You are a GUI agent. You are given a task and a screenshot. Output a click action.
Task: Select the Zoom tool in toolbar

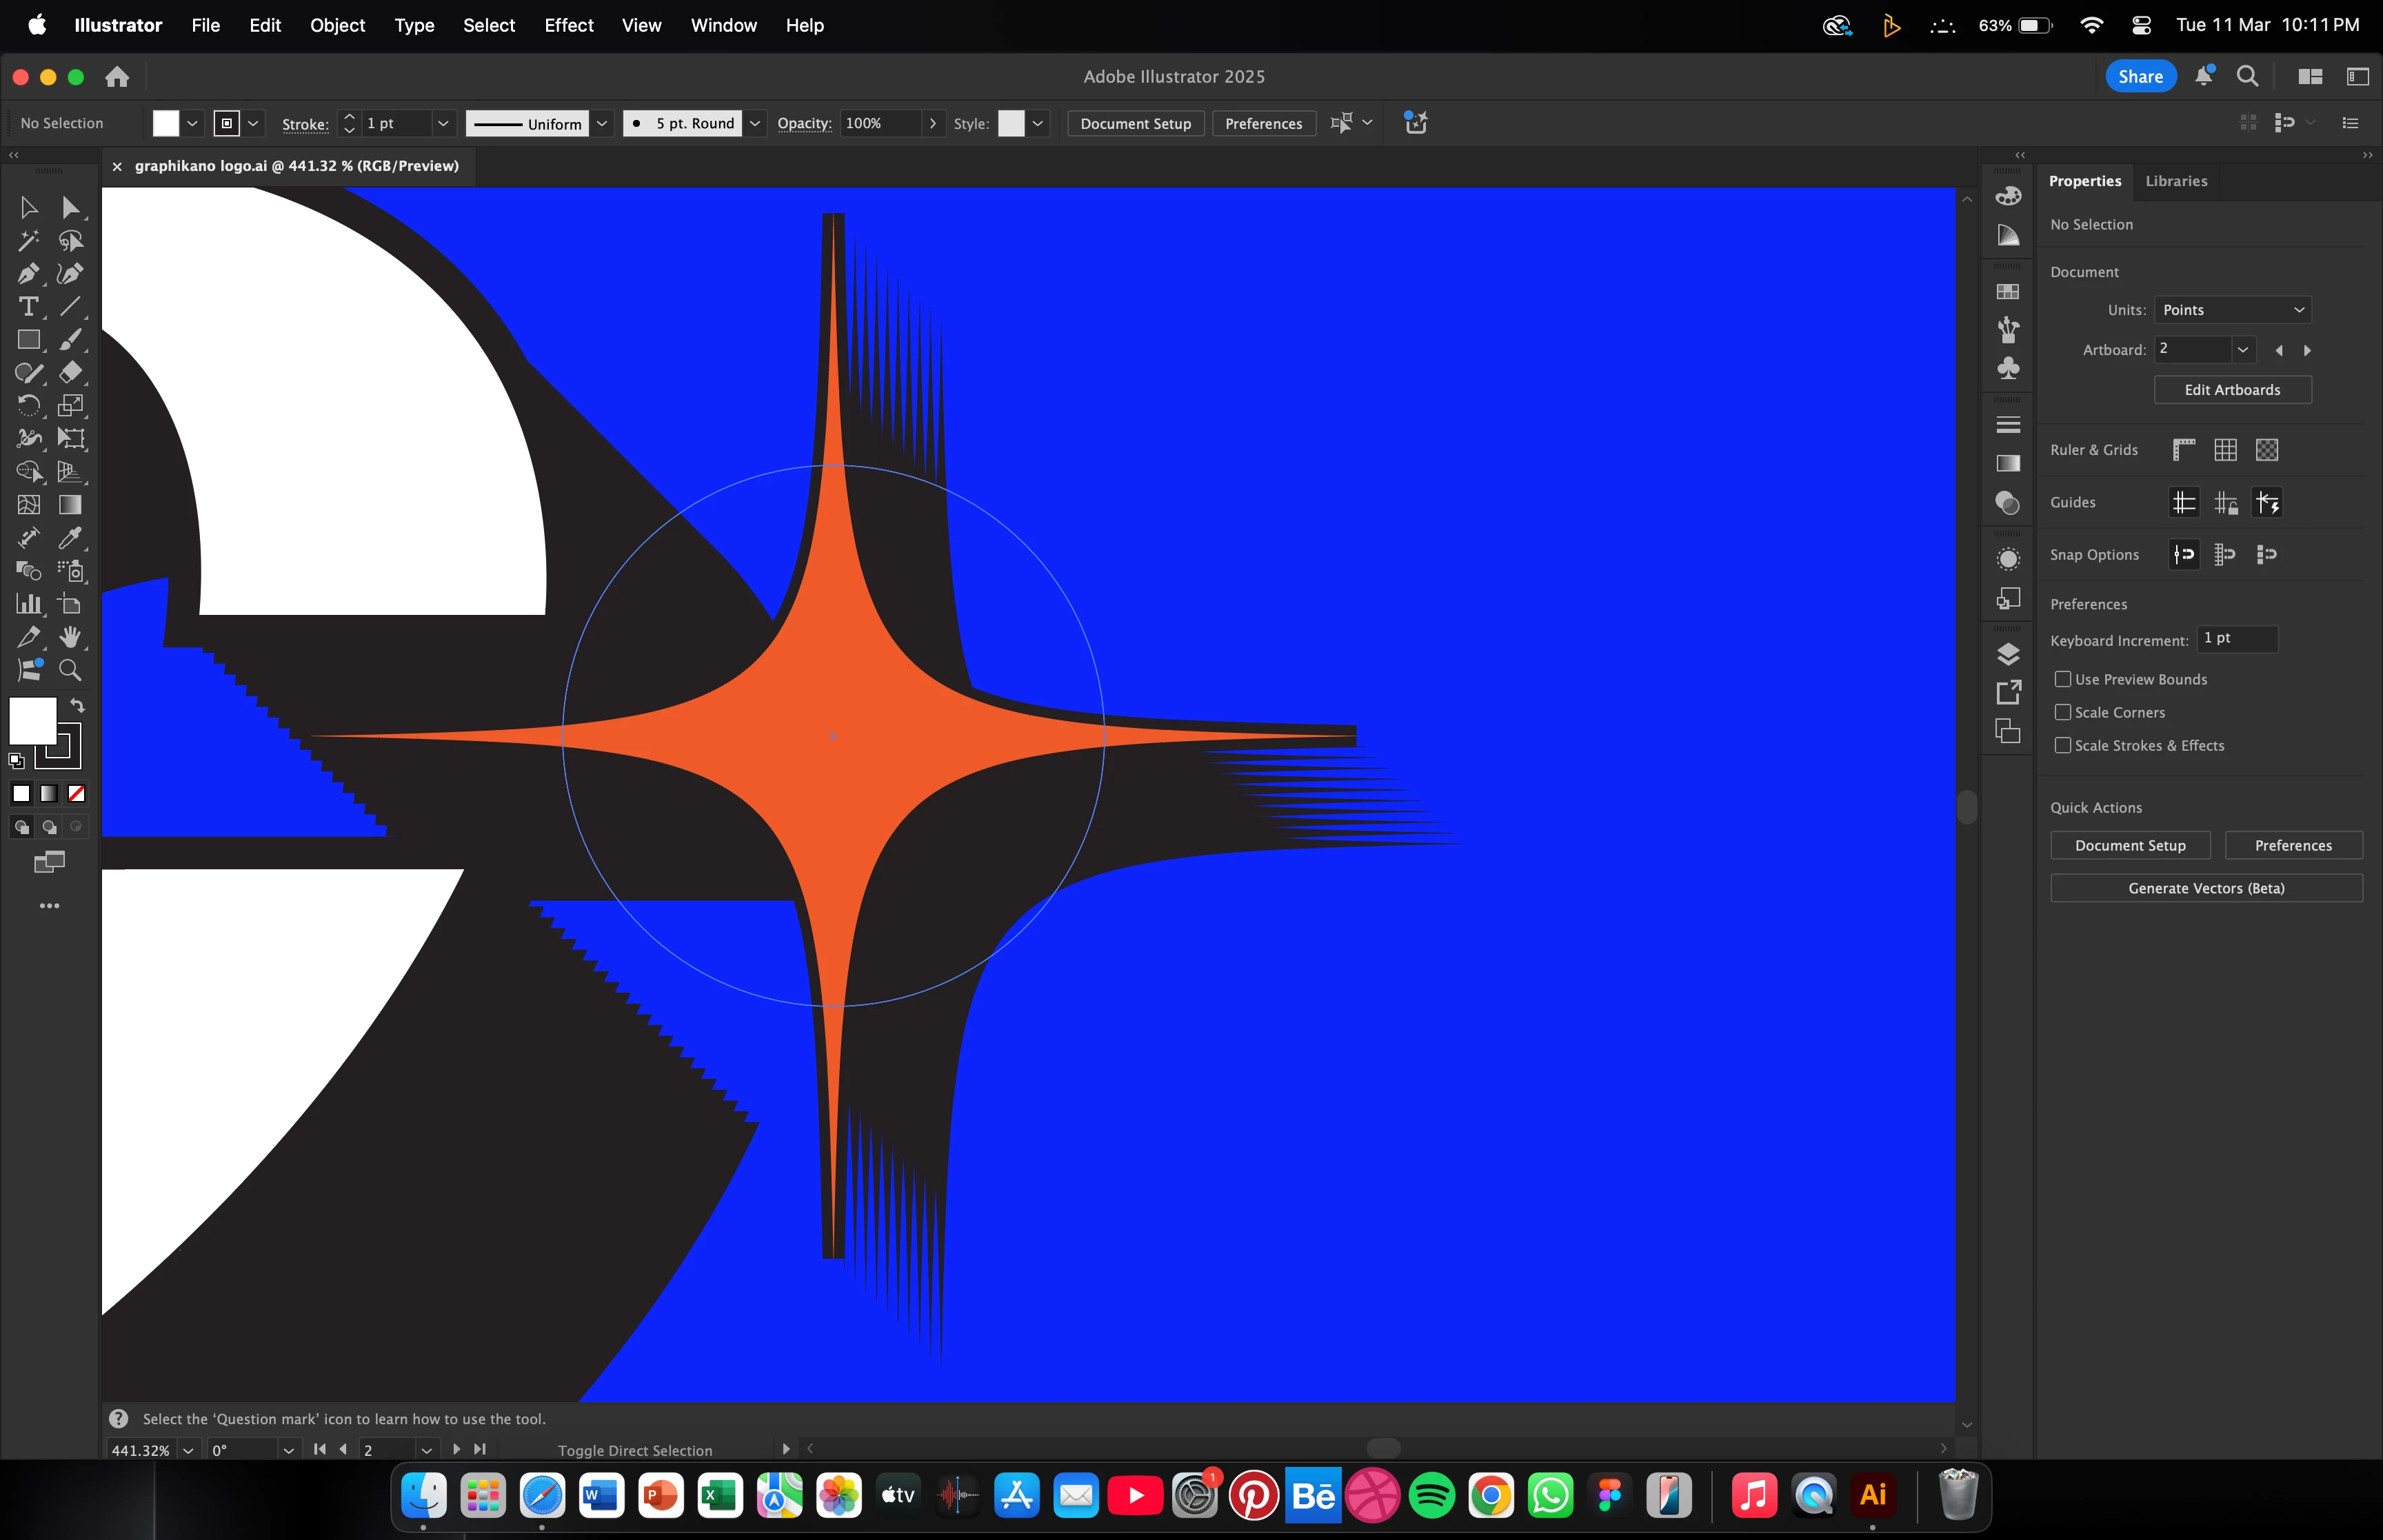(69, 670)
